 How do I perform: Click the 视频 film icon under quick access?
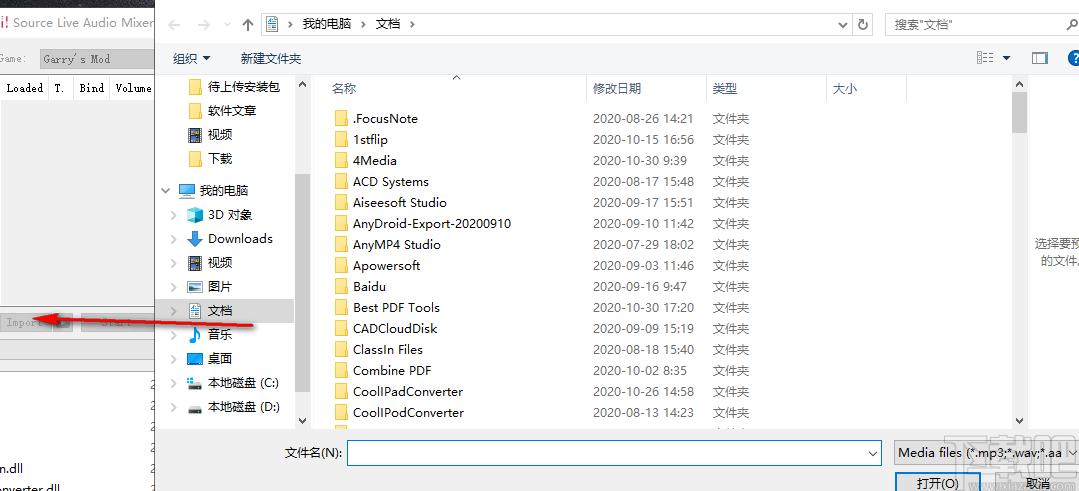click(x=195, y=135)
